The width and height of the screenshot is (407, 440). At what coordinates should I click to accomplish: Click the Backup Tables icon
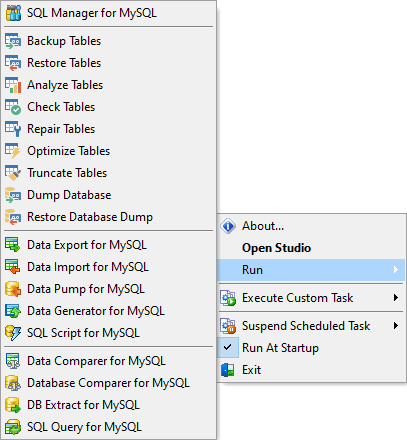coord(13,41)
